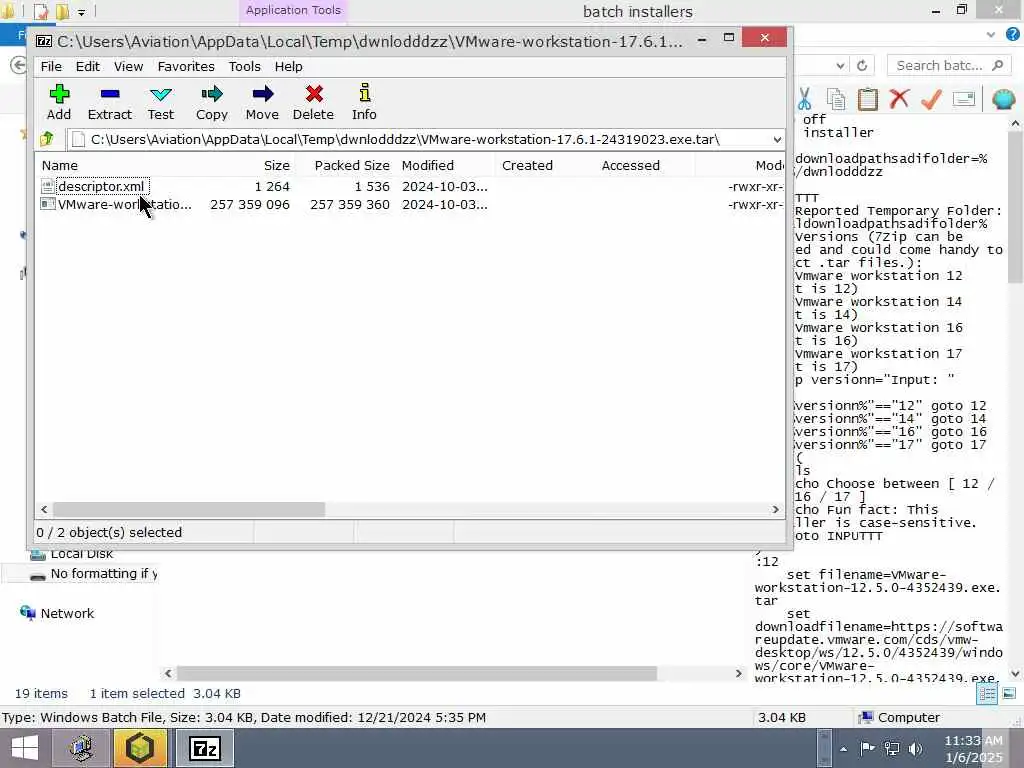
Task: Click the descriptor.xml file icon
Action: click(47, 186)
